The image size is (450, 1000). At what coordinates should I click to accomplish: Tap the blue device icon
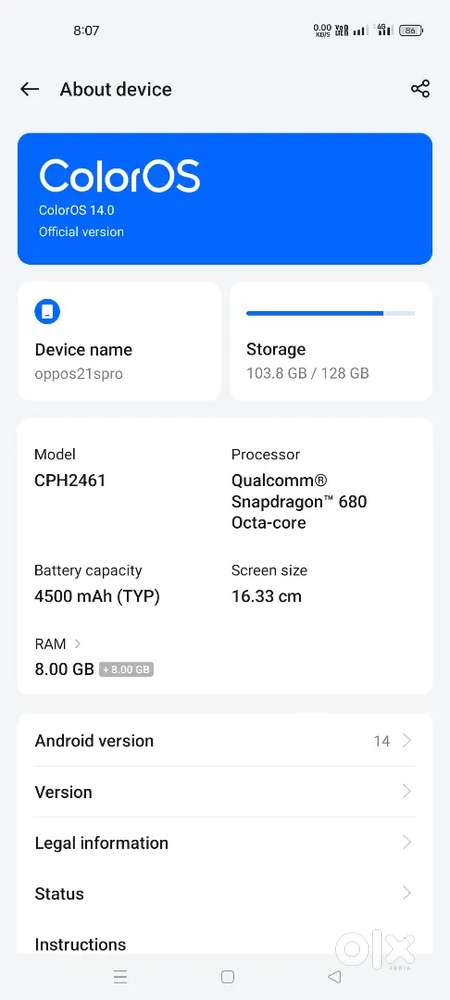tap(47, 312)
